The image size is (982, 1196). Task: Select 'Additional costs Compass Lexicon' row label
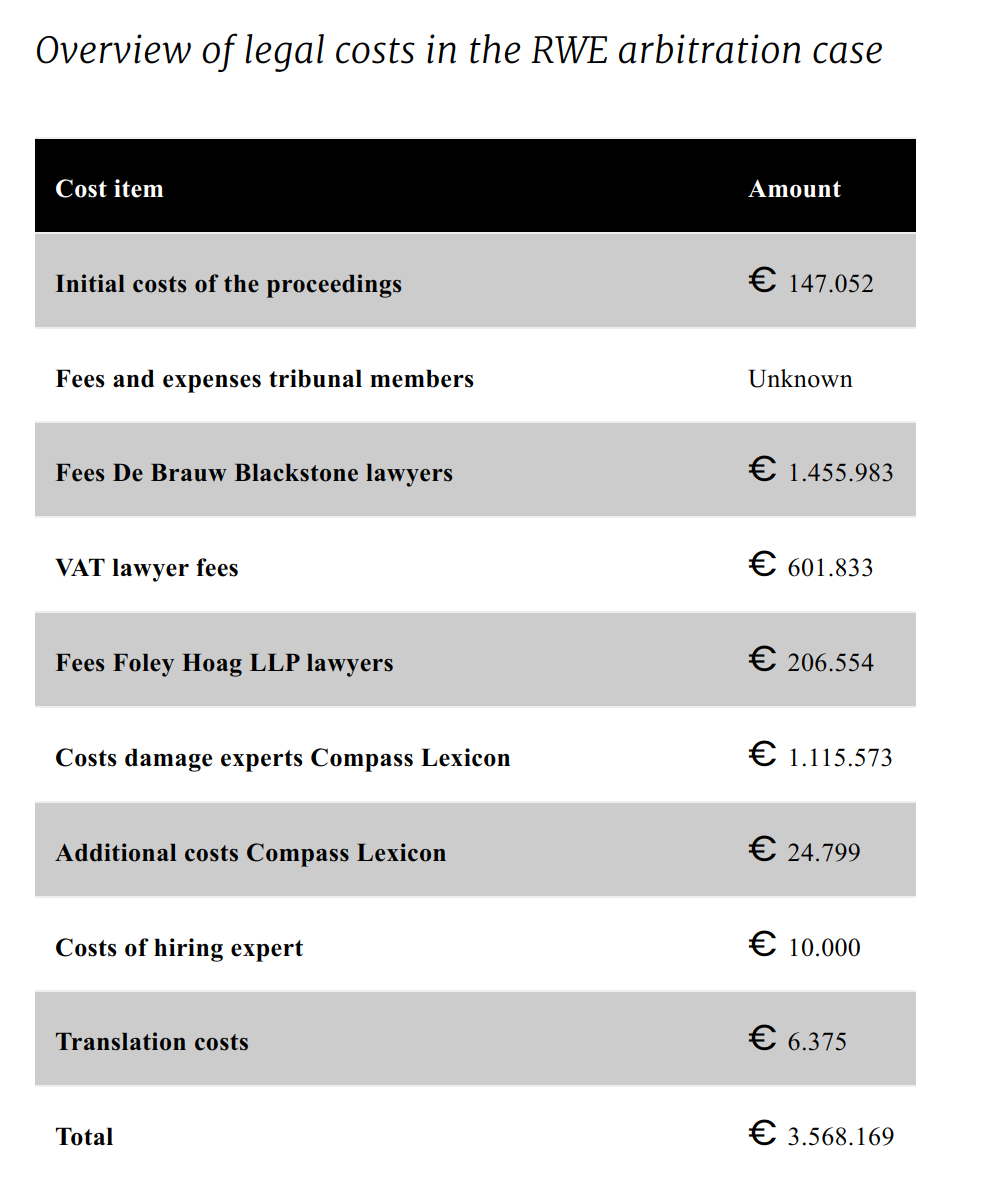250,853
